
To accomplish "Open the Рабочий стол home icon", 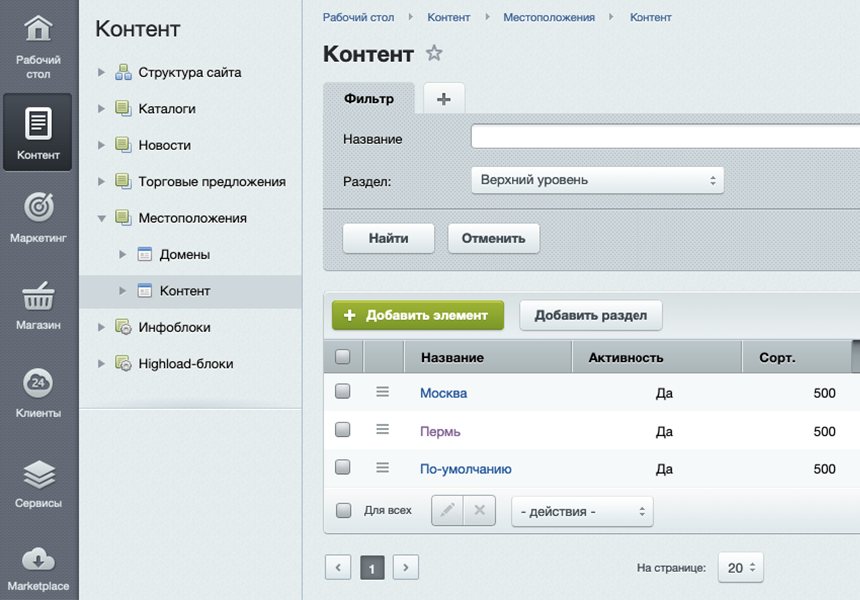I will tap(38, 30).
